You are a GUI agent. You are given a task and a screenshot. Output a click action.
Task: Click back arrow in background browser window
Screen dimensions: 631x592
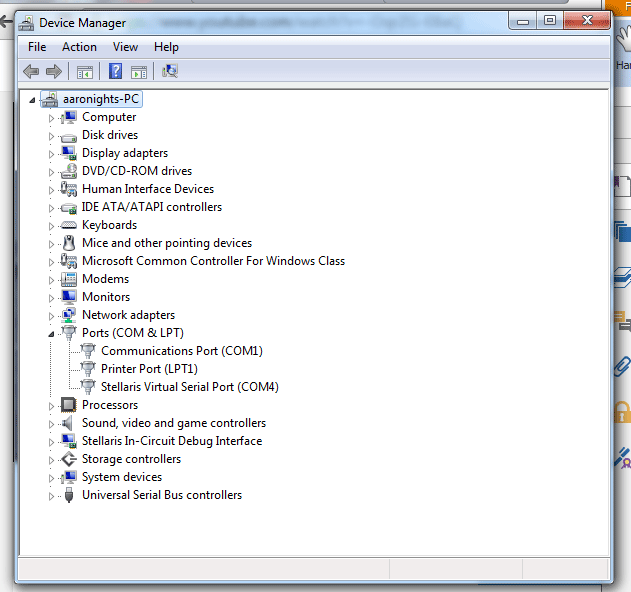pos(6,22)
